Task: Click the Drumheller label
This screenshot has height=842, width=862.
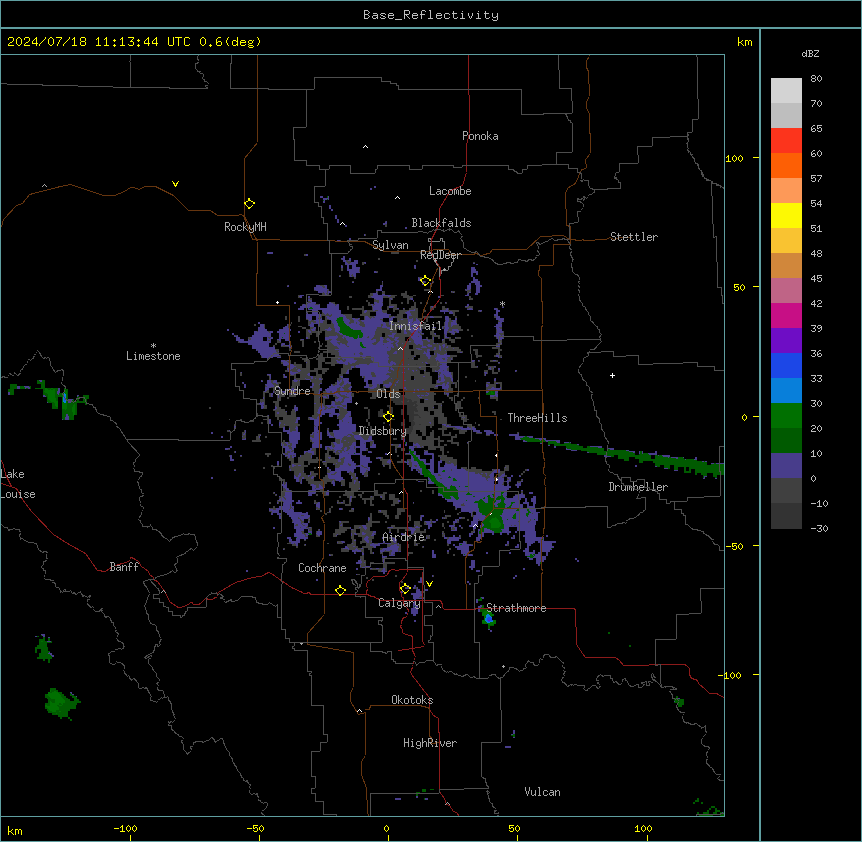Action: [x=638, y=487]
